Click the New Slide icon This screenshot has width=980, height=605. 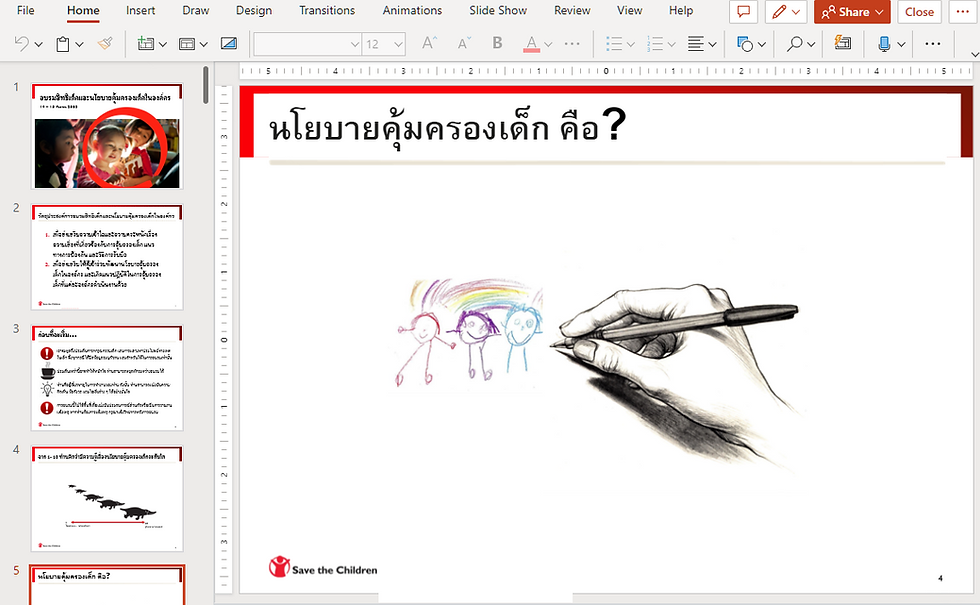pos(146,44)
